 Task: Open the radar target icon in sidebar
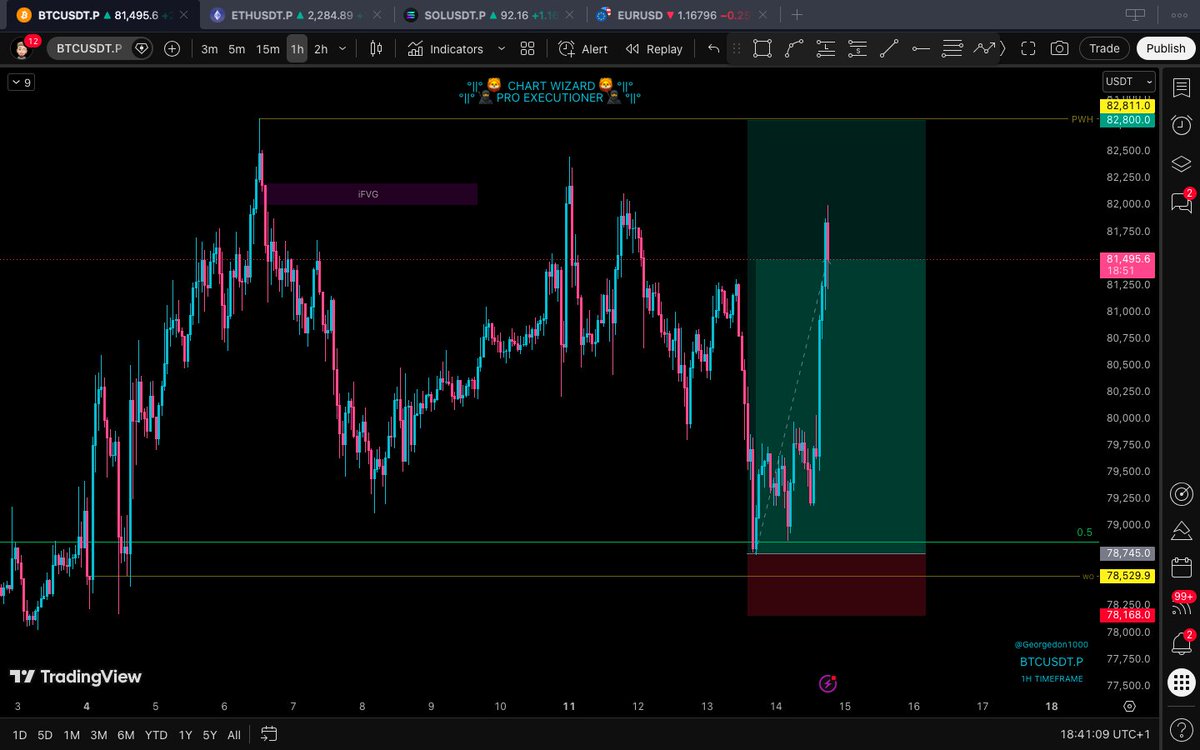(1181, 494)
